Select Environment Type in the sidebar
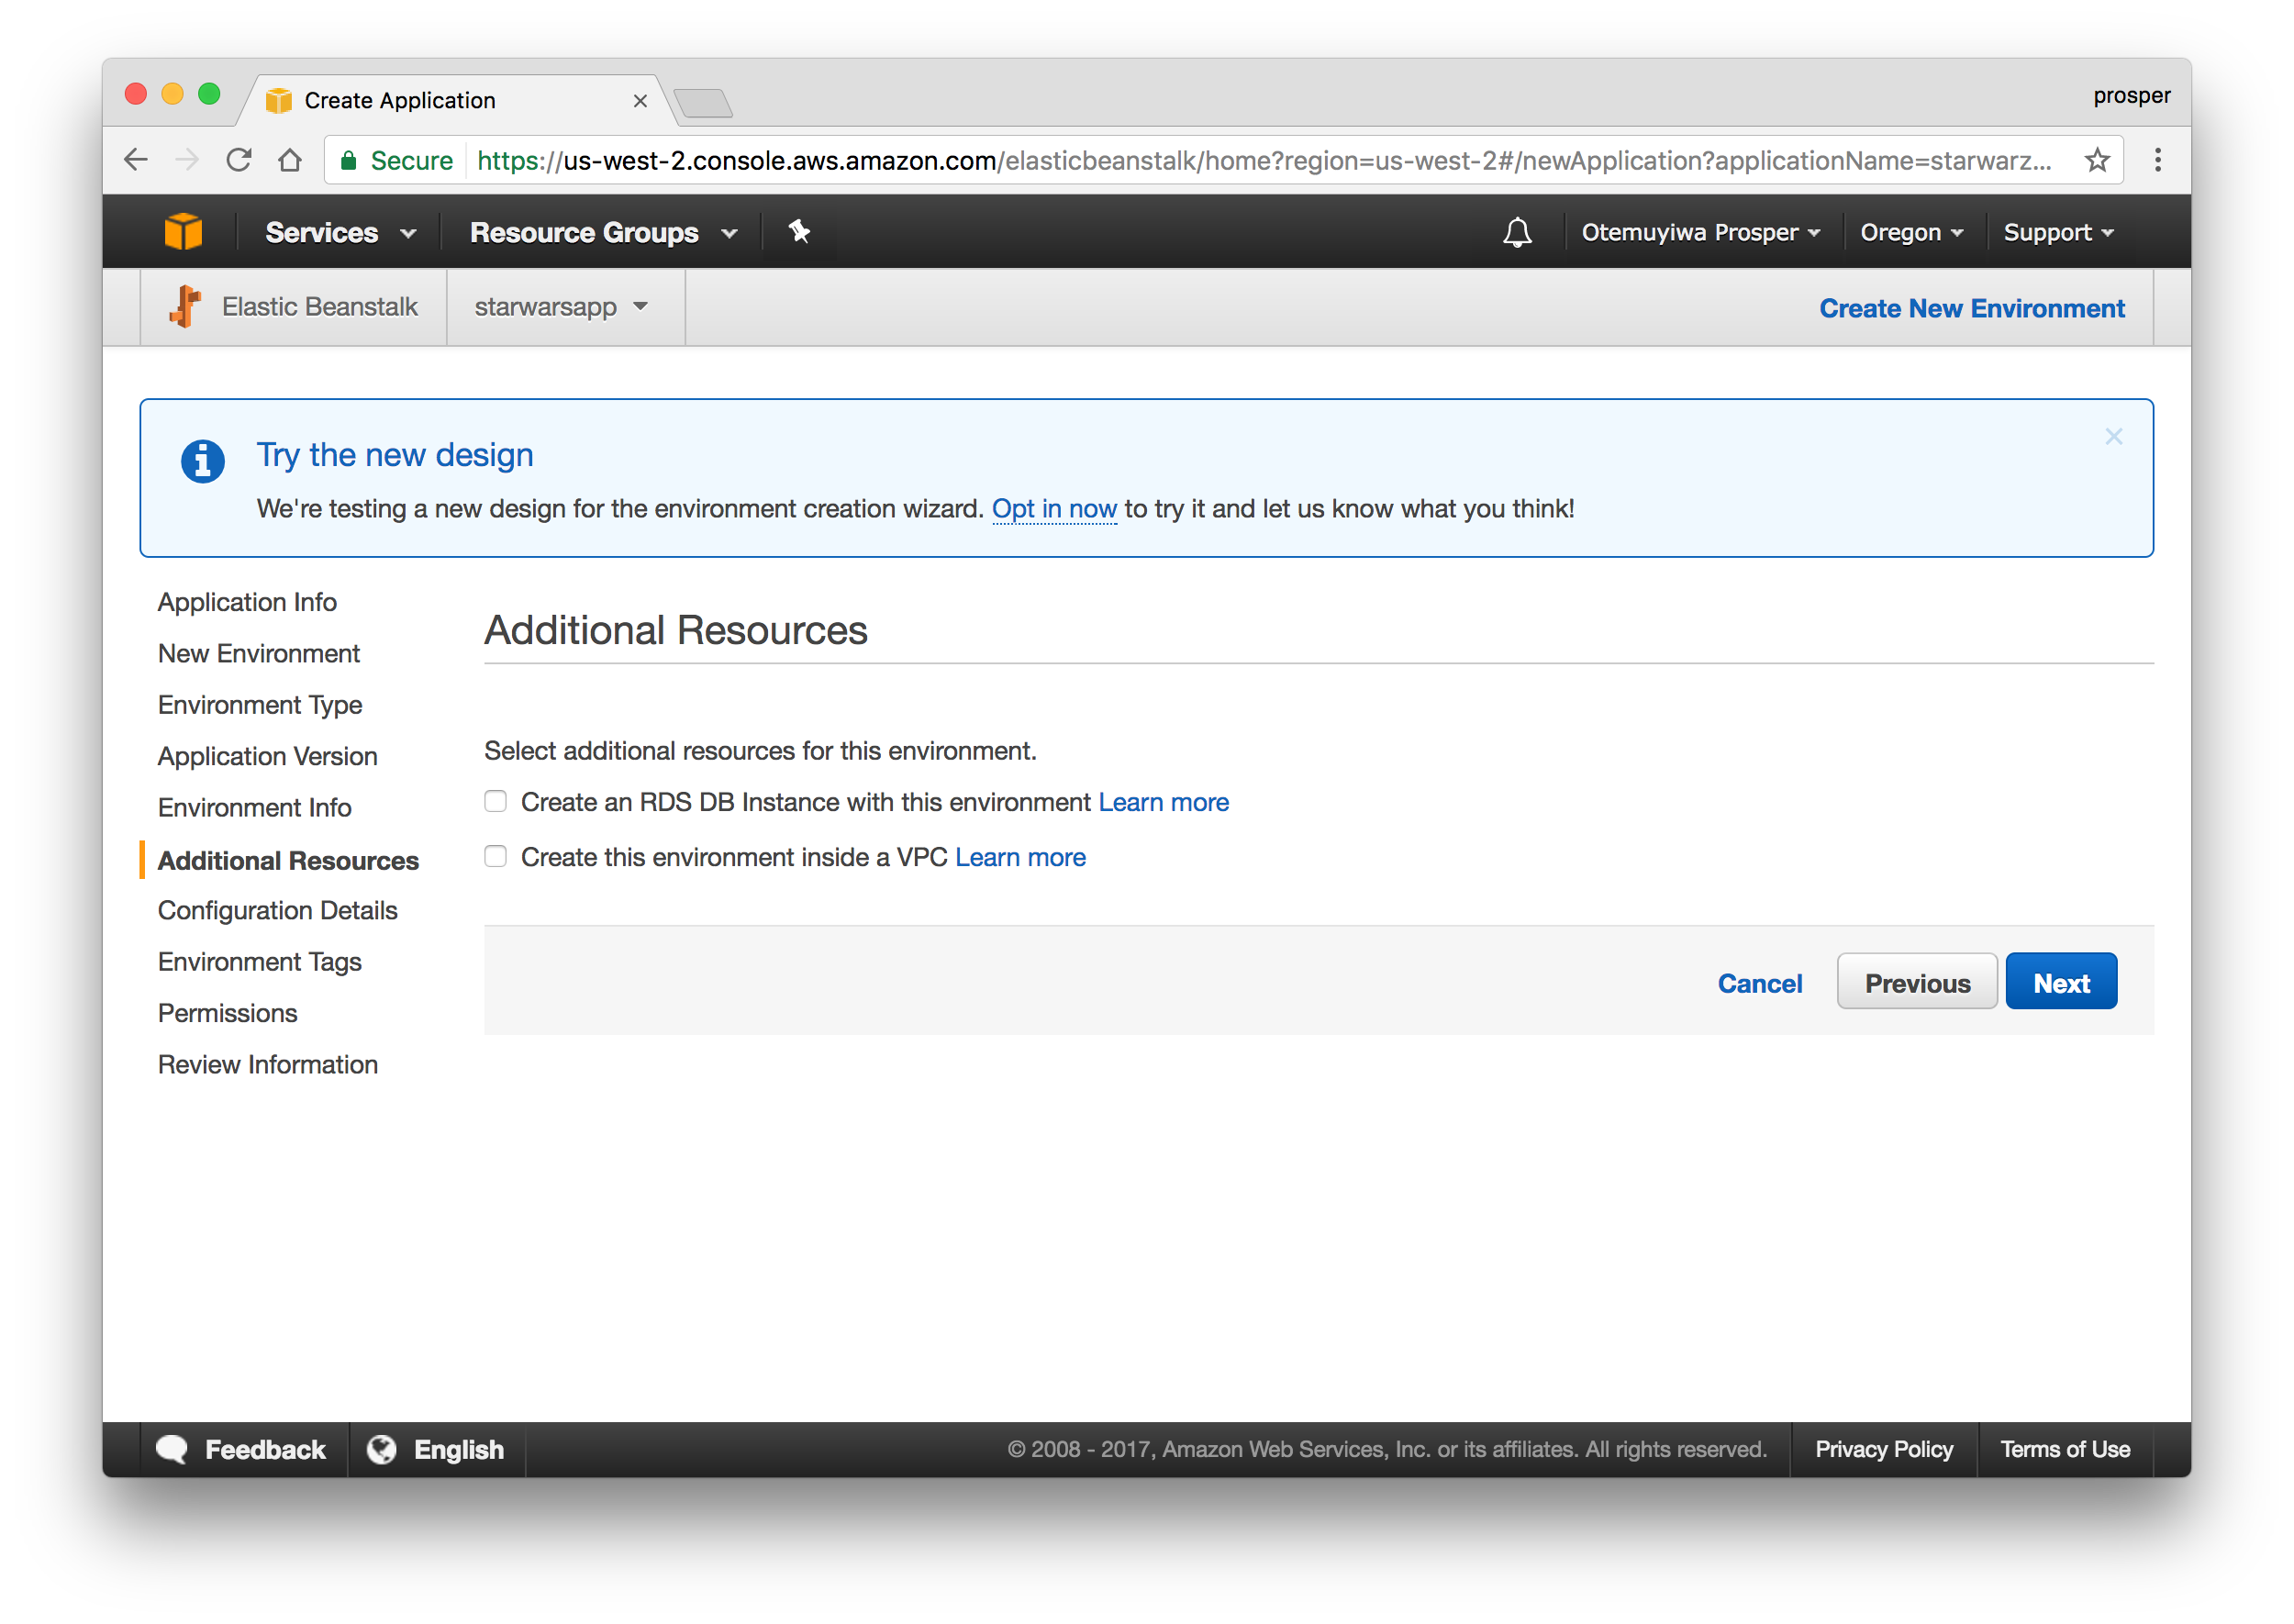Screen dimensions: 2294x1624 (260, 705)
